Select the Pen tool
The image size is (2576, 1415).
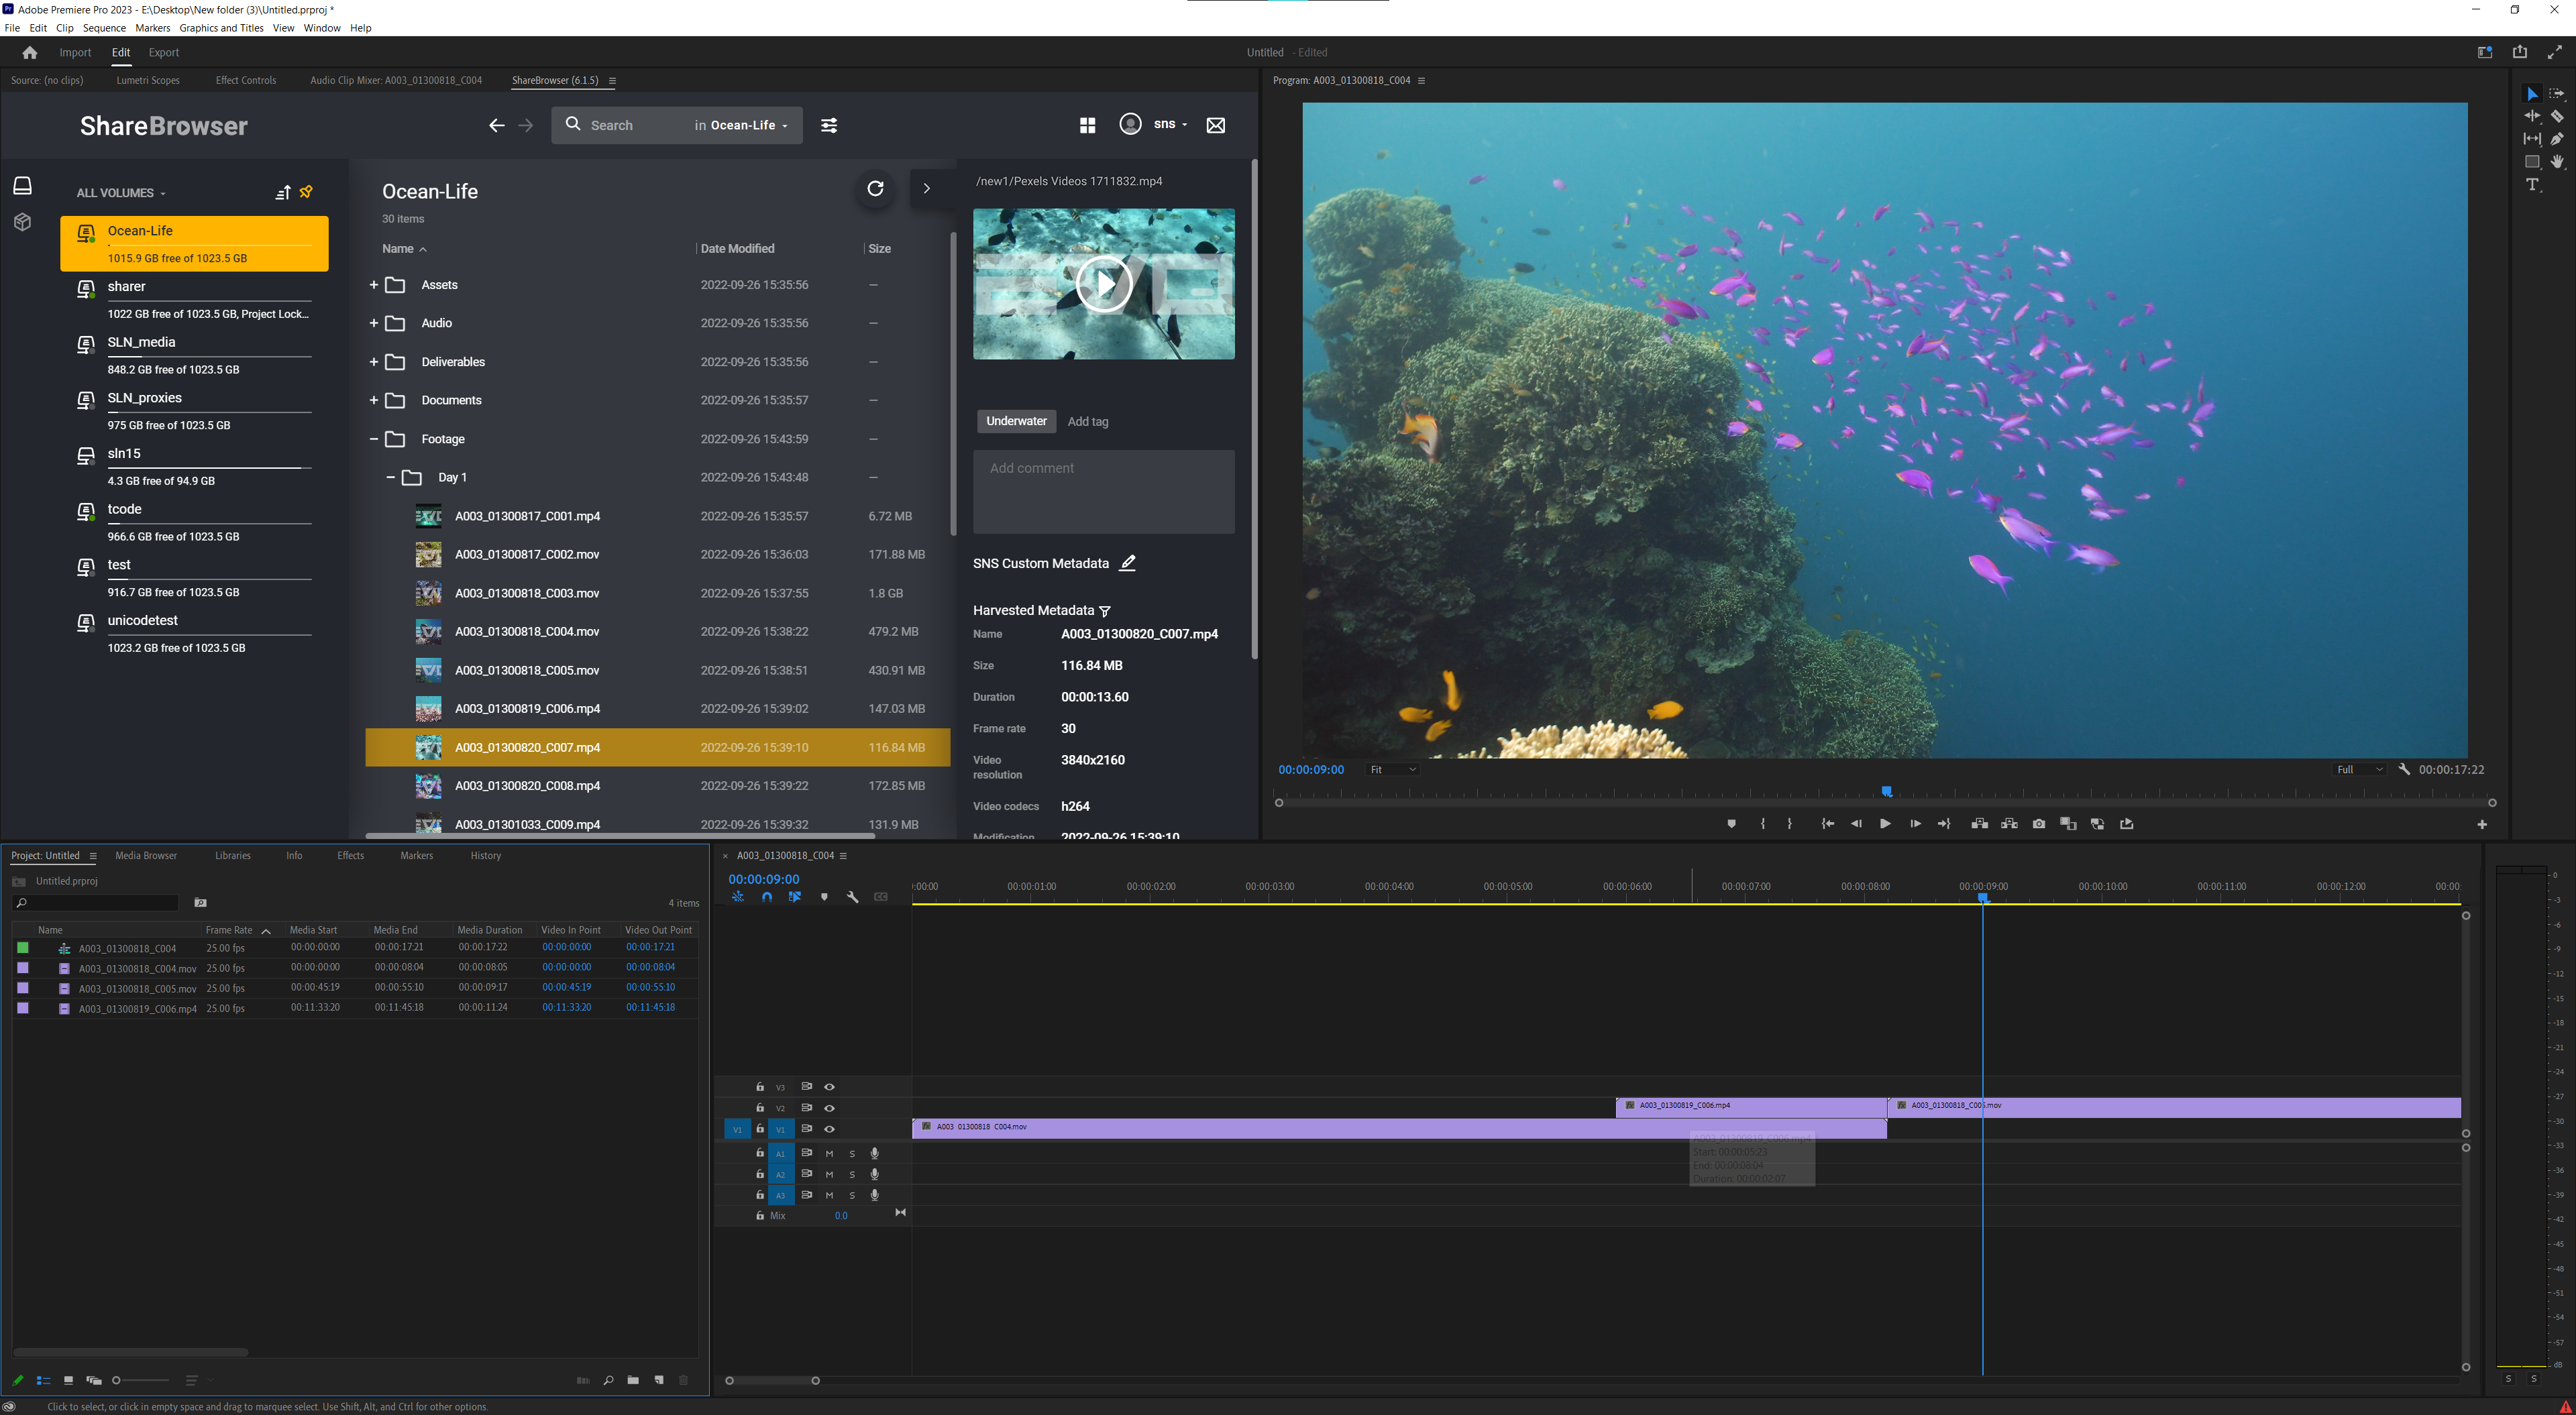2557,139
